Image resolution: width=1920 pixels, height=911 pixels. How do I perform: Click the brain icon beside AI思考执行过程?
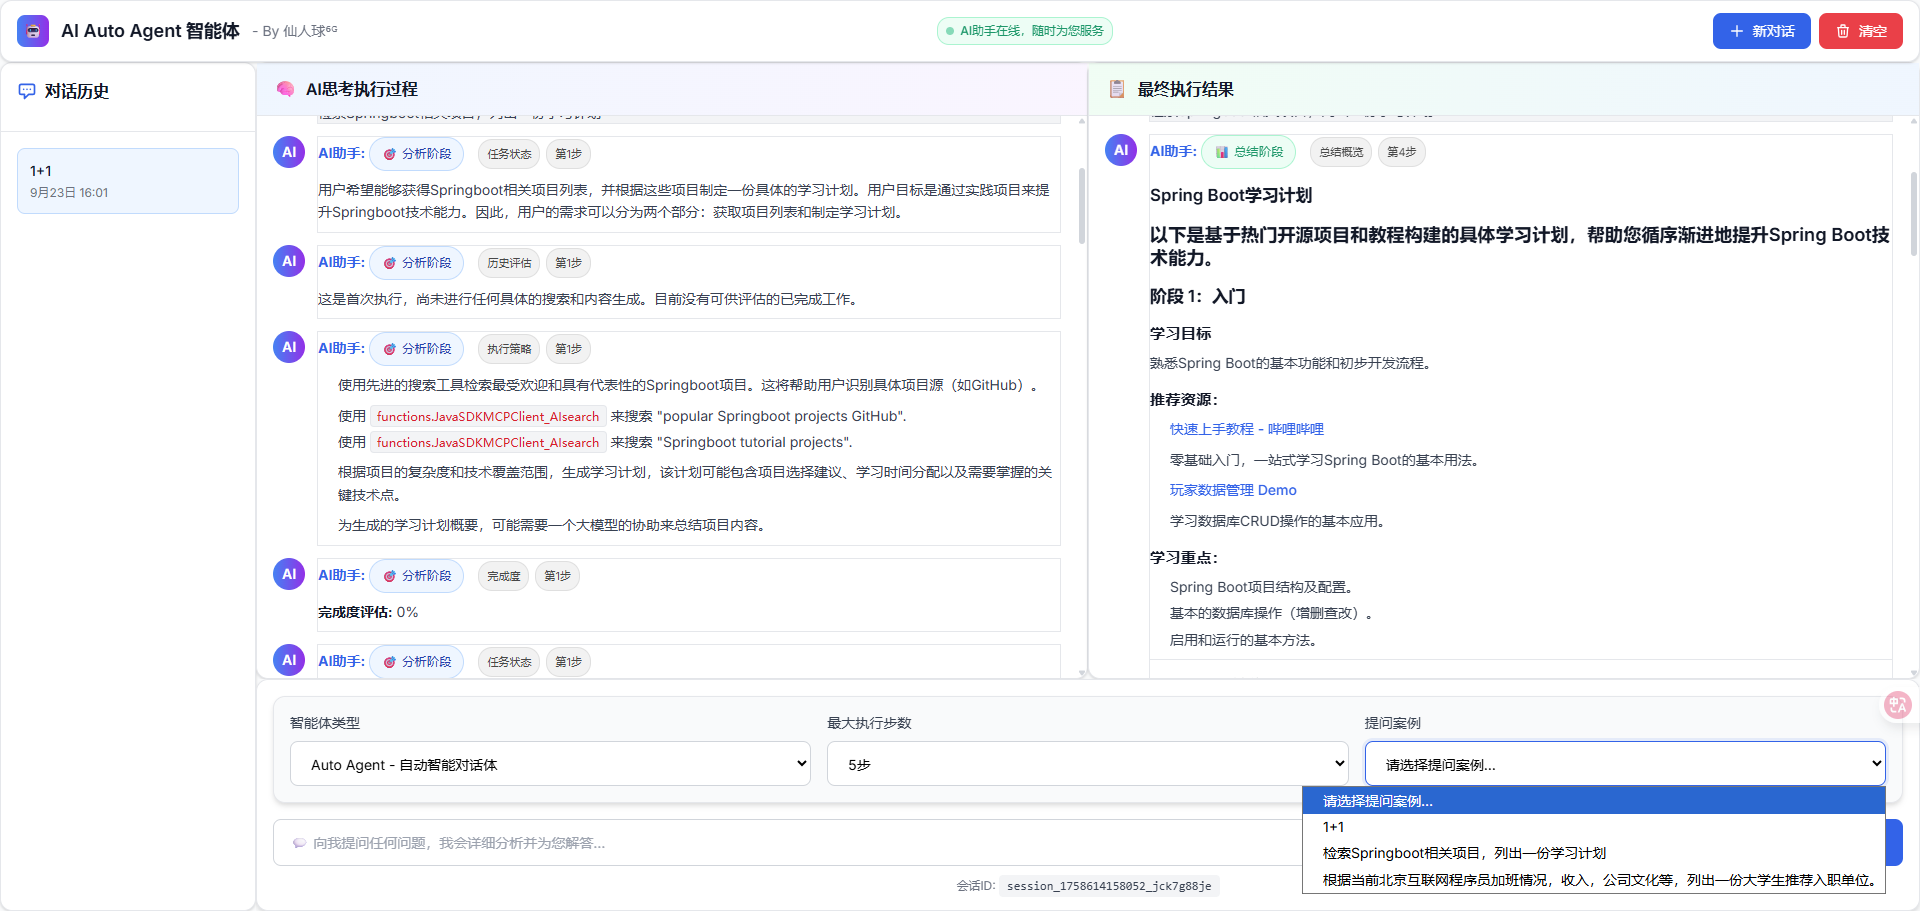pyautogui.click(x=285, y=89)
